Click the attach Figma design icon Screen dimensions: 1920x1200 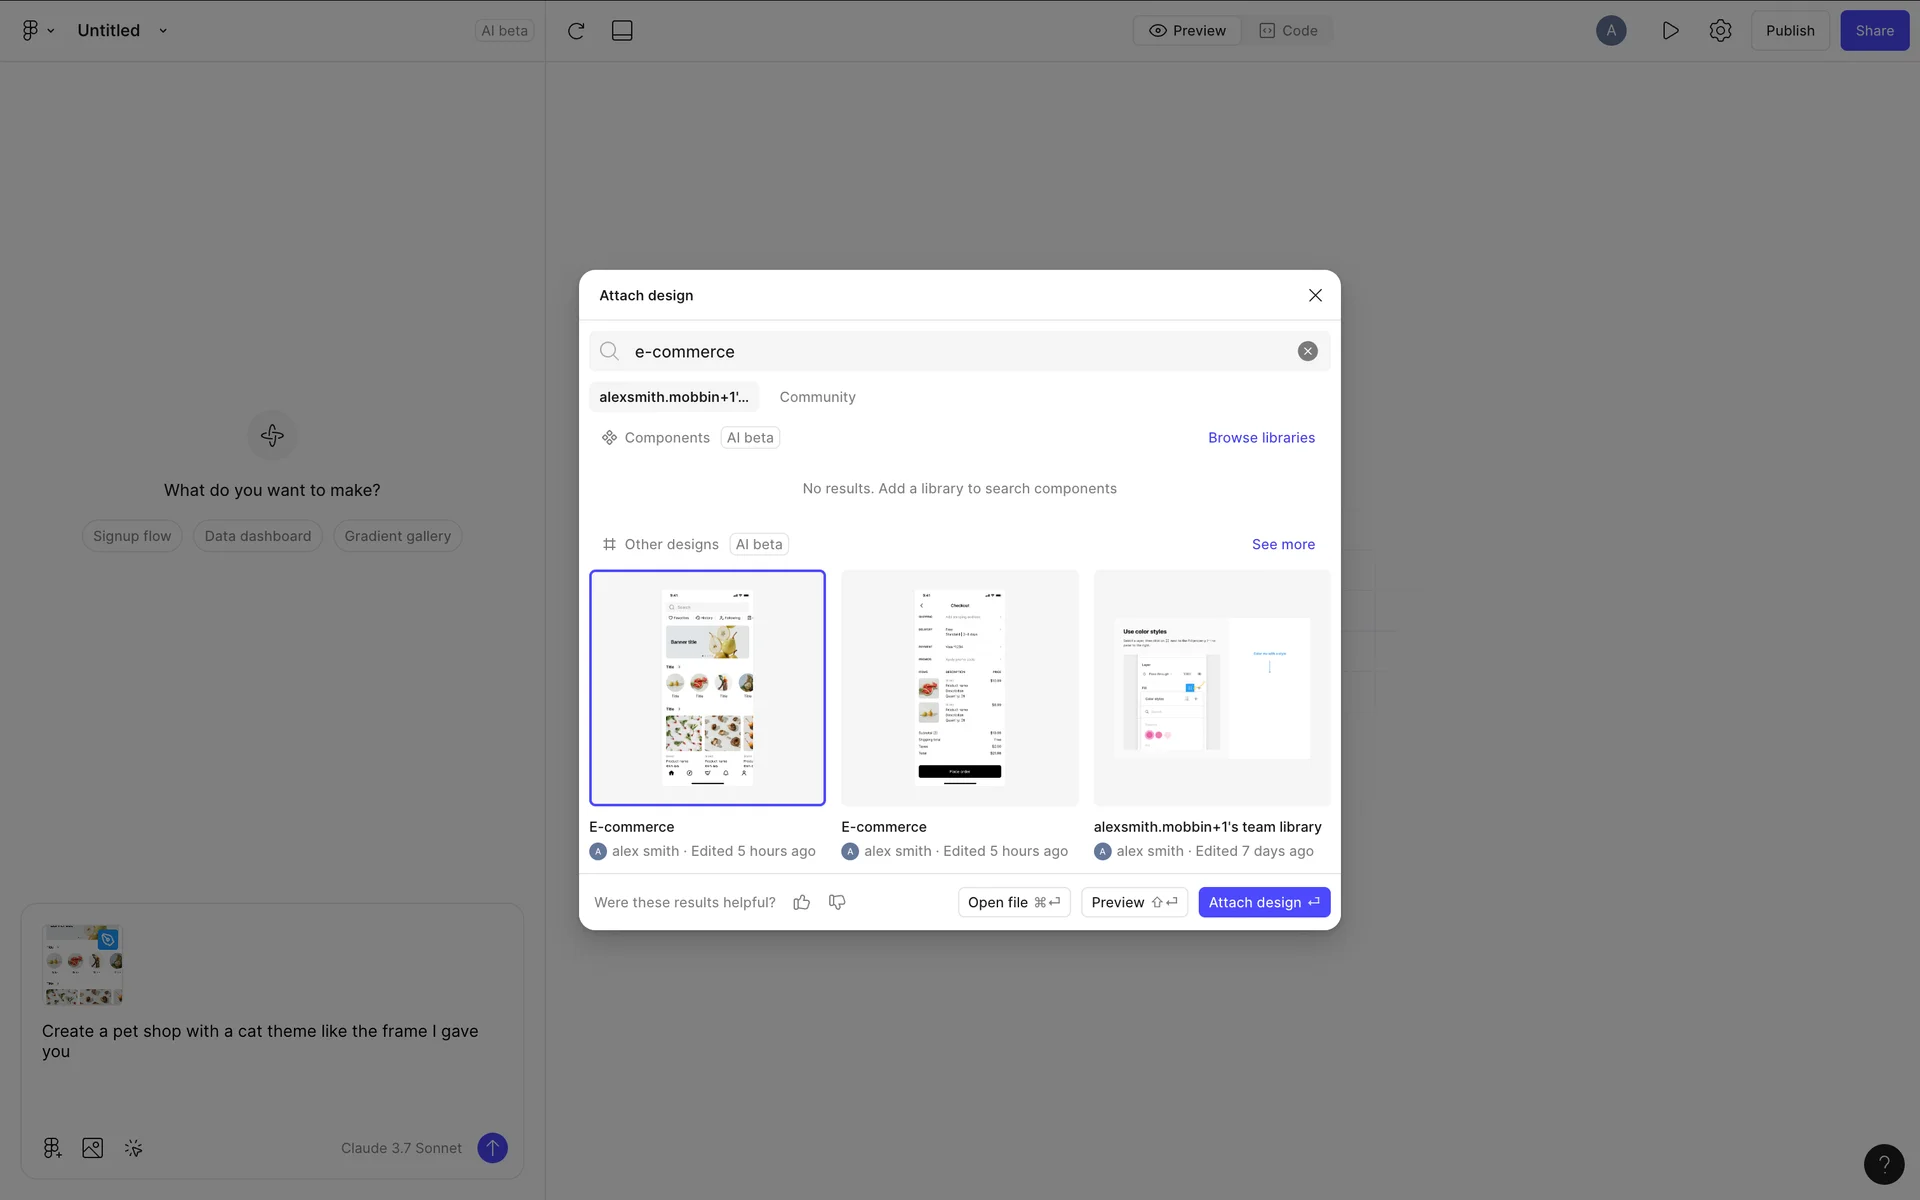52,1148
